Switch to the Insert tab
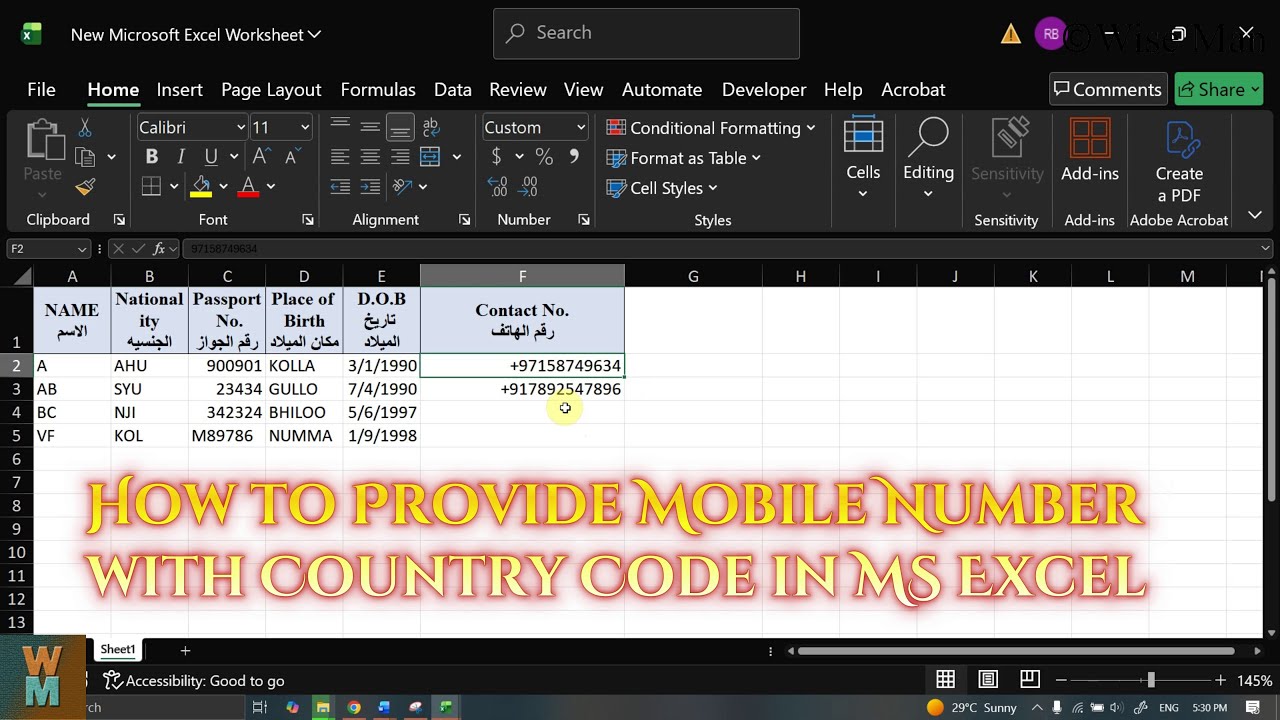This screenshot has height=720, width=1280. tap(180, 89)
